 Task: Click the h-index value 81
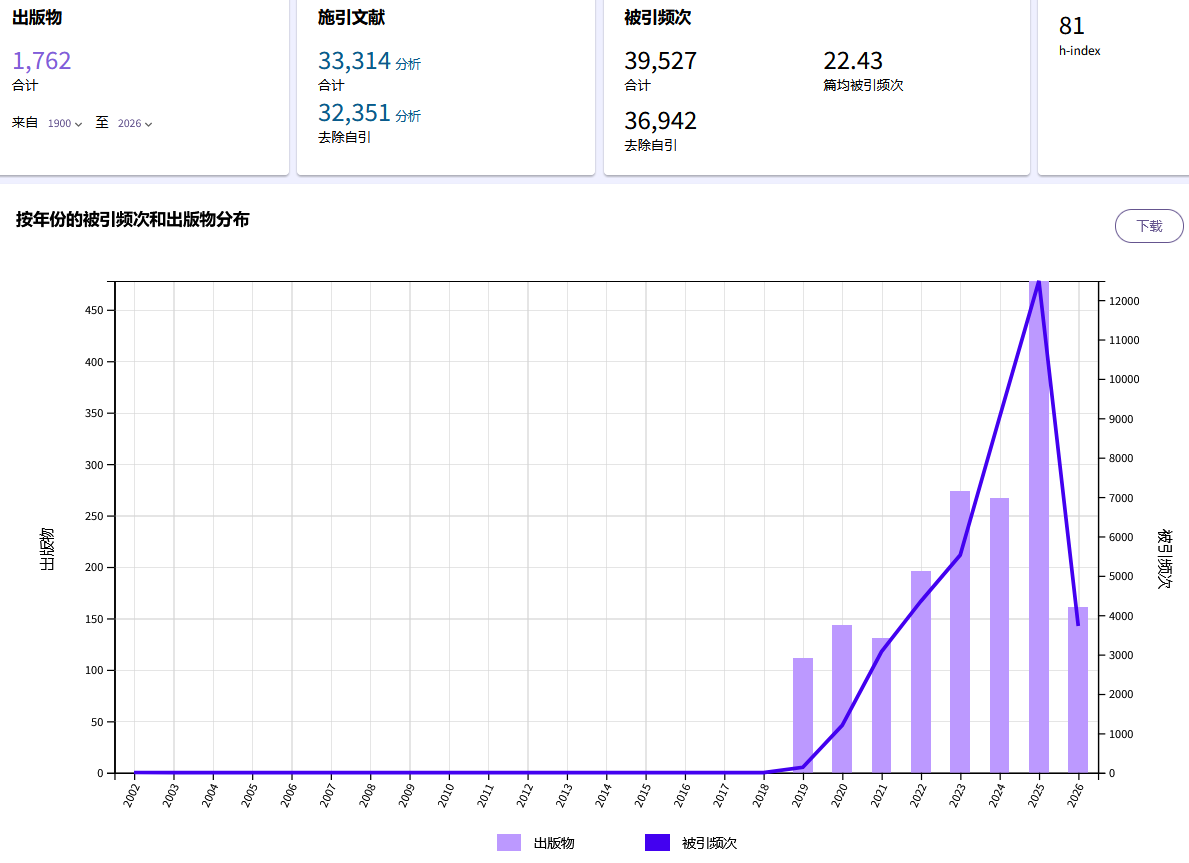click(x=1072, y=26)
